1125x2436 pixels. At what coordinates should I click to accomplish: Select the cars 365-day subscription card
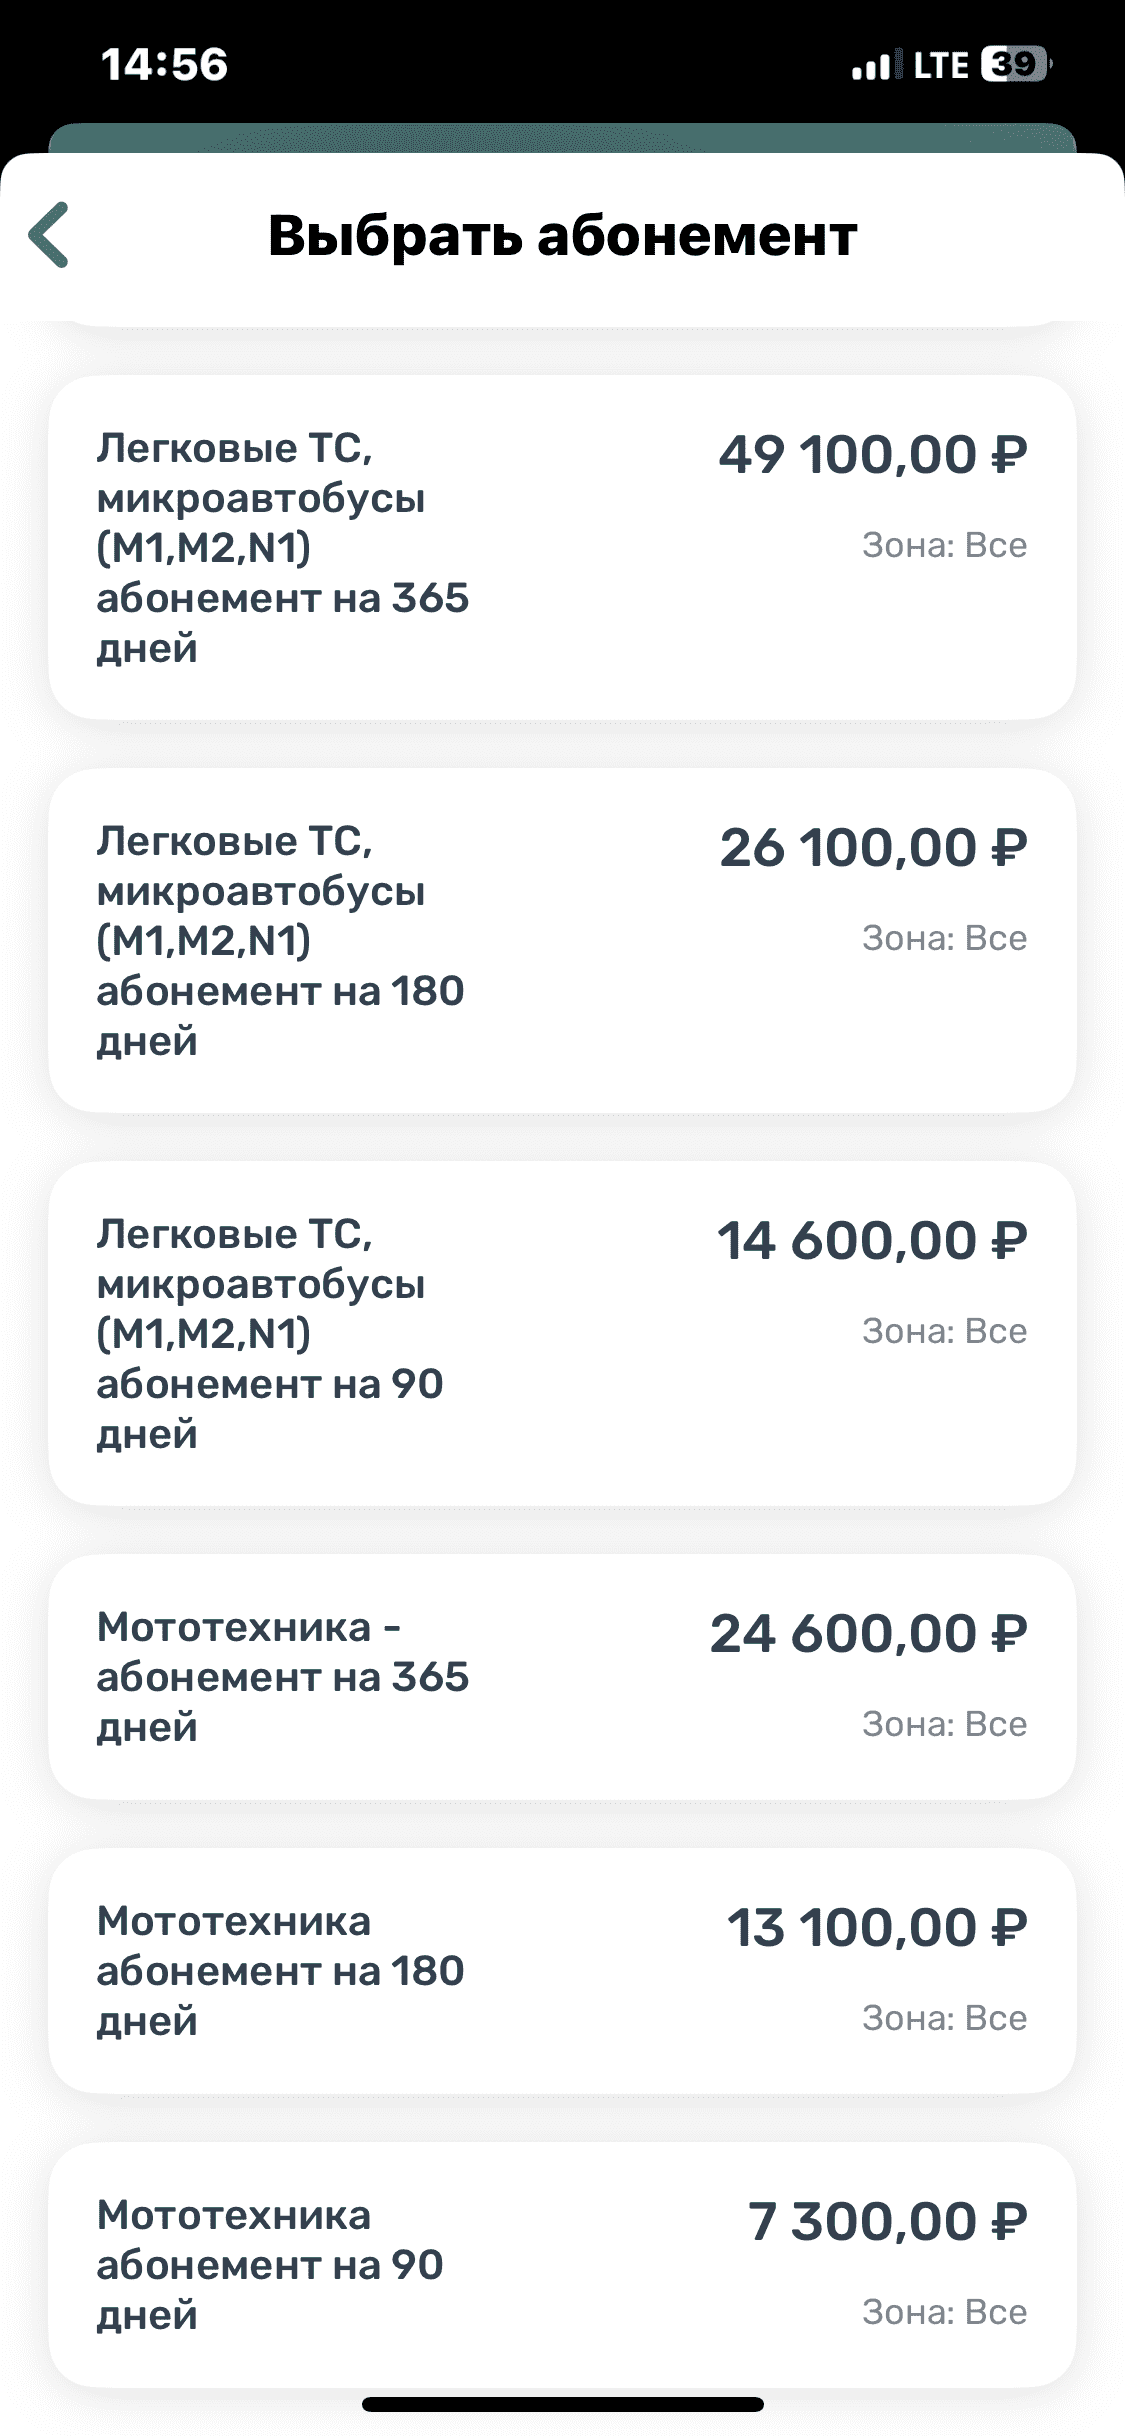tap(561, 547)
